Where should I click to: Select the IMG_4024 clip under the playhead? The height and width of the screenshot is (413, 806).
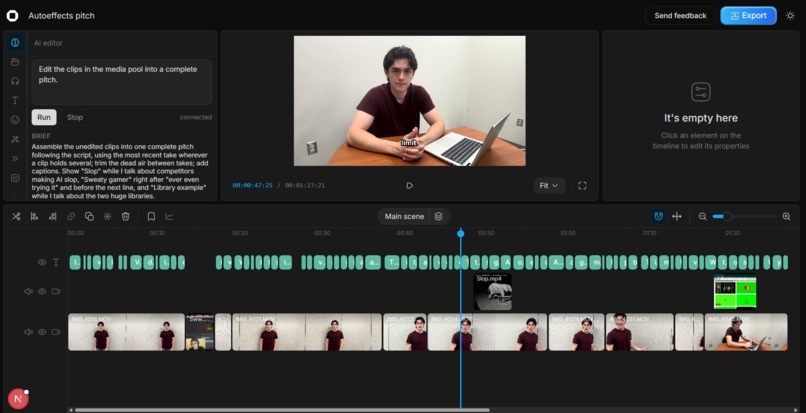pyautogui.click(x=487, y=332)
